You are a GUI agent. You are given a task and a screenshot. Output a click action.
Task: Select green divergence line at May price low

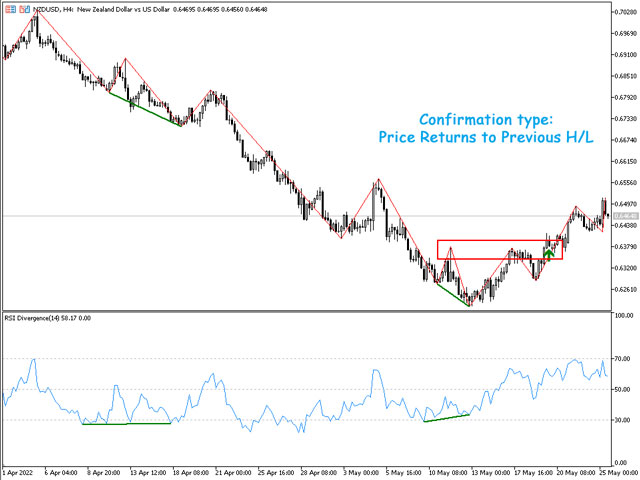pos(451,294)
